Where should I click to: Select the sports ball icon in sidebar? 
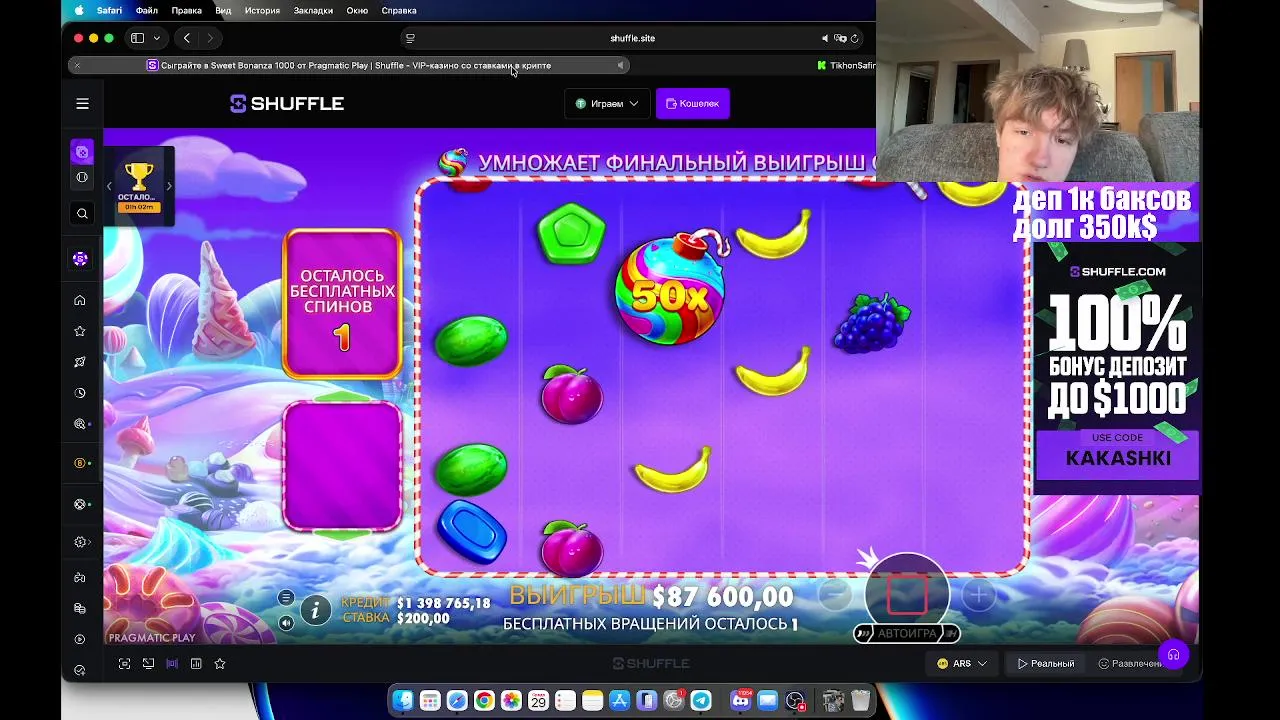(82, 178)
